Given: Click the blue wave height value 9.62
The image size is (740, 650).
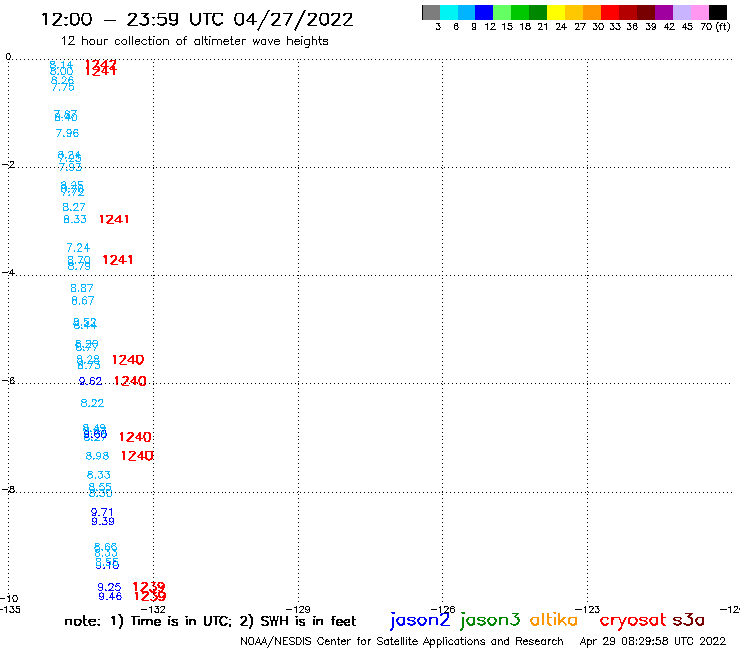Looking at the screenshot, I should click(90, 381).
